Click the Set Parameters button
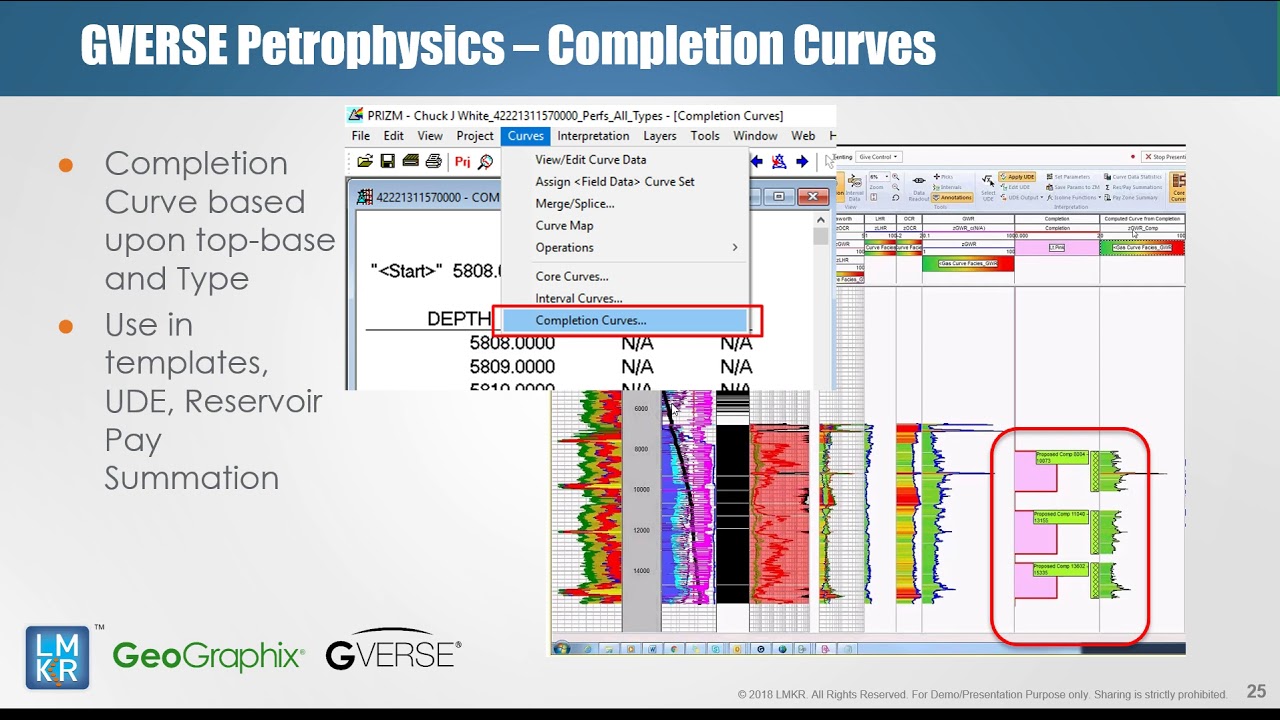 (x=1068, y=177)
